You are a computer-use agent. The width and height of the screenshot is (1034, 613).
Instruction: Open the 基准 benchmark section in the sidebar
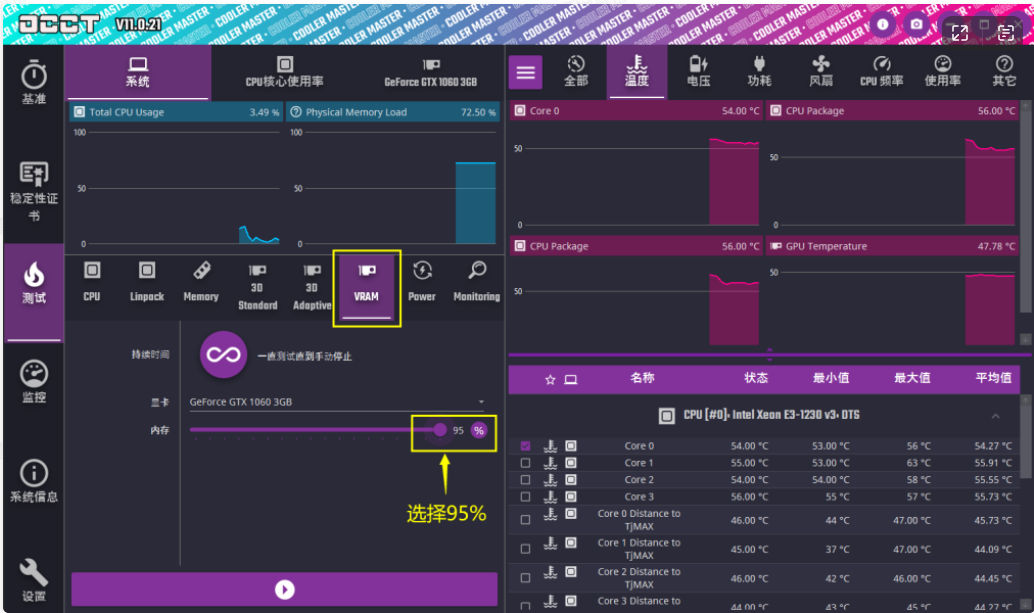pos(34,82)
